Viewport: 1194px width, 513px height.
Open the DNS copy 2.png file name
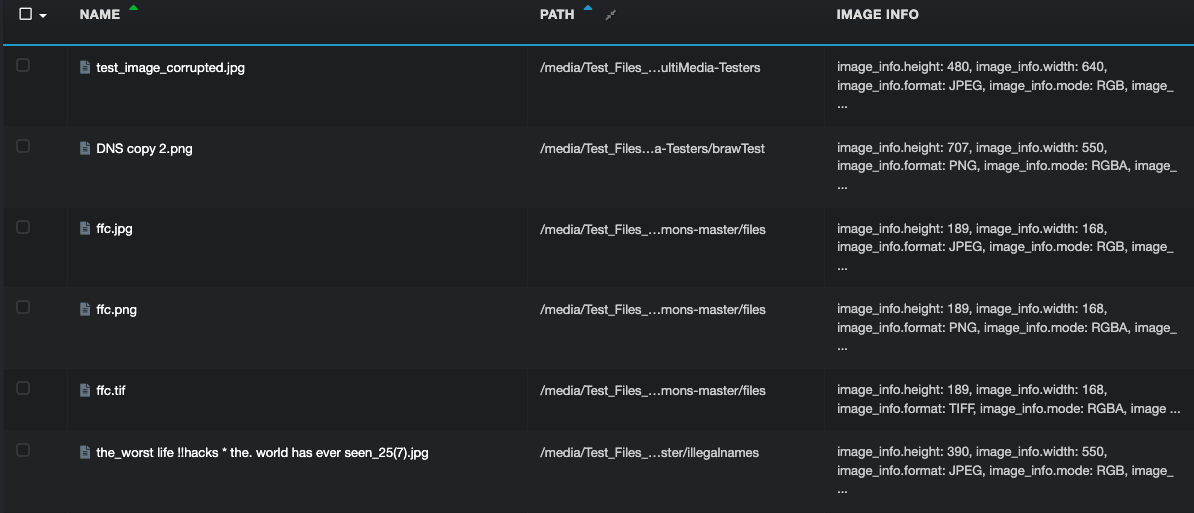[145, 148]
